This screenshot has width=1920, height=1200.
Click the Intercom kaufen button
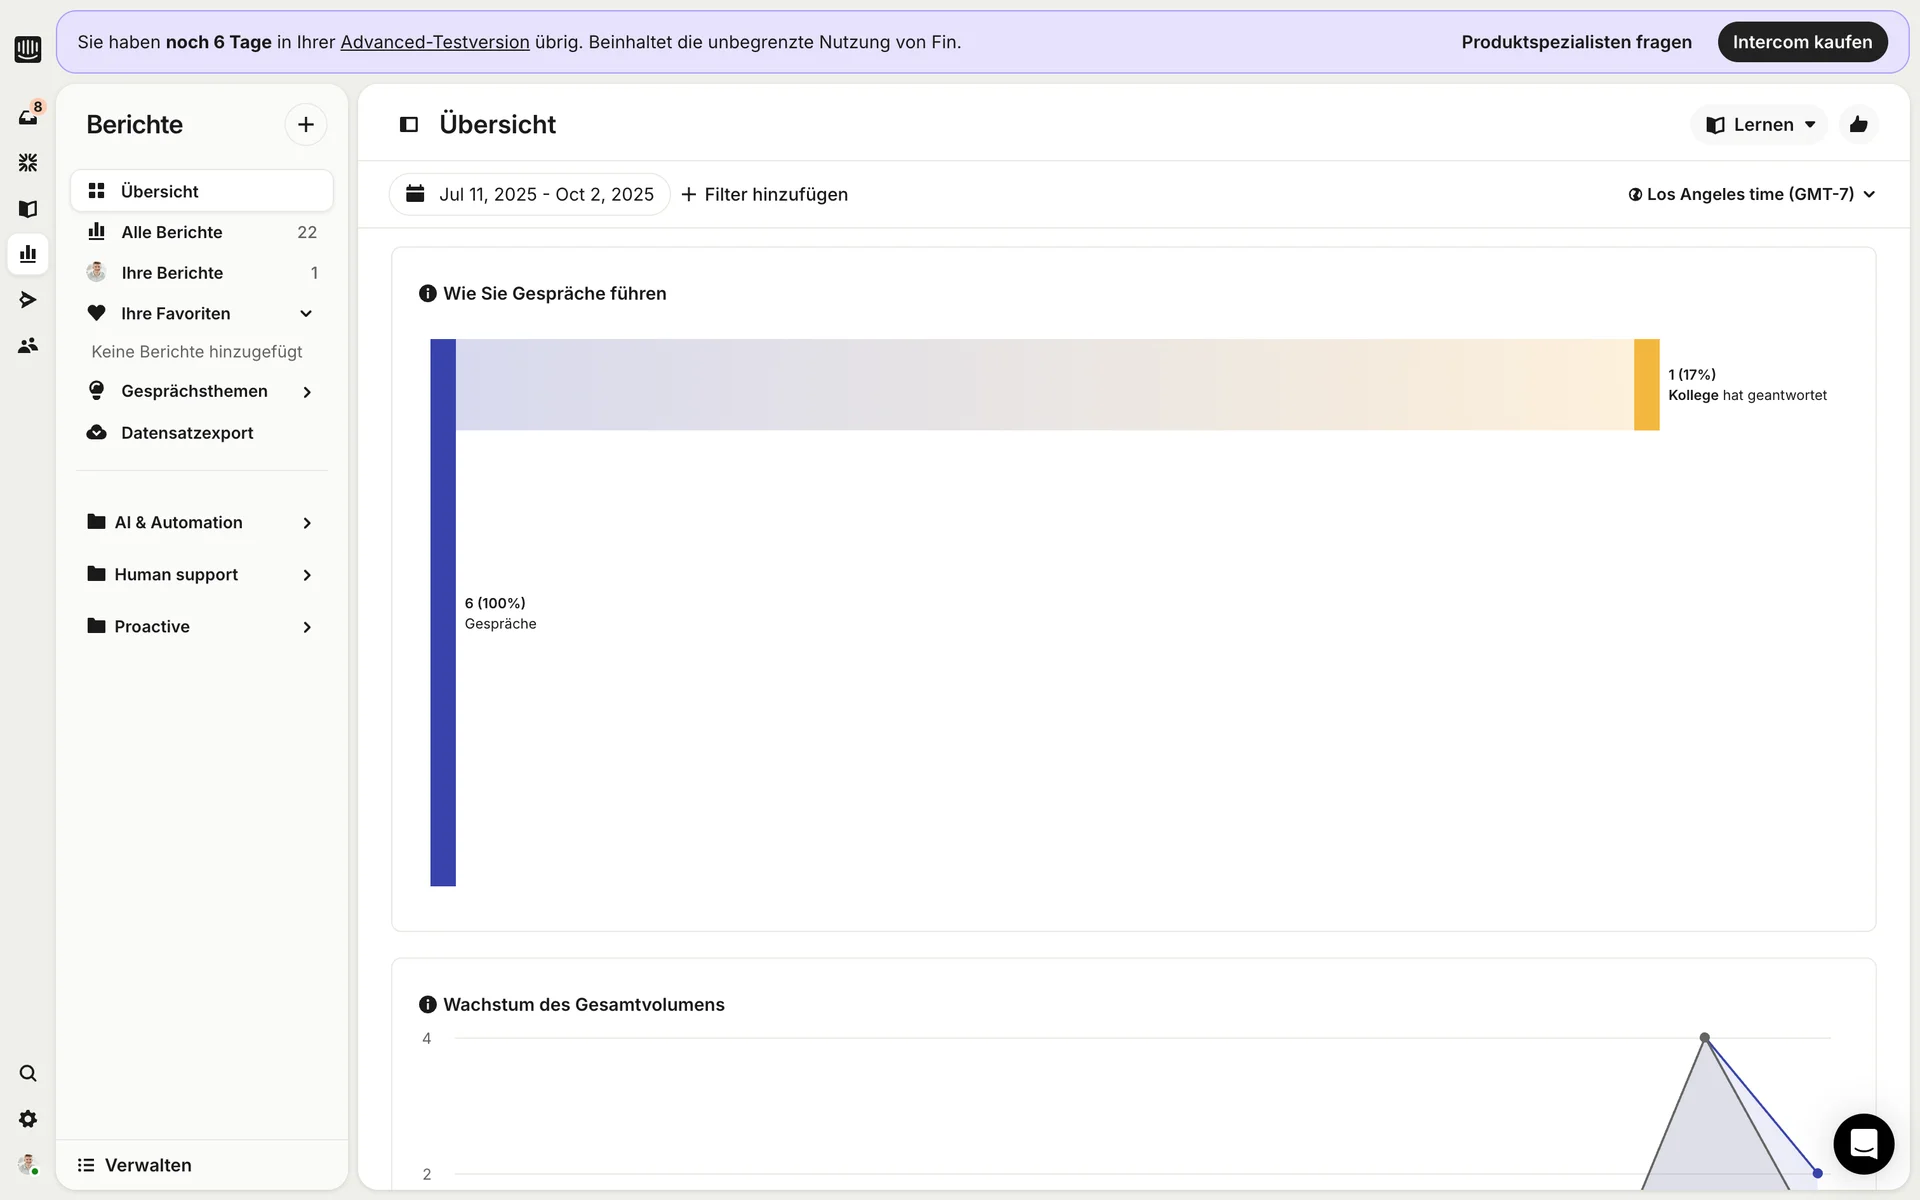point(1801,42)
